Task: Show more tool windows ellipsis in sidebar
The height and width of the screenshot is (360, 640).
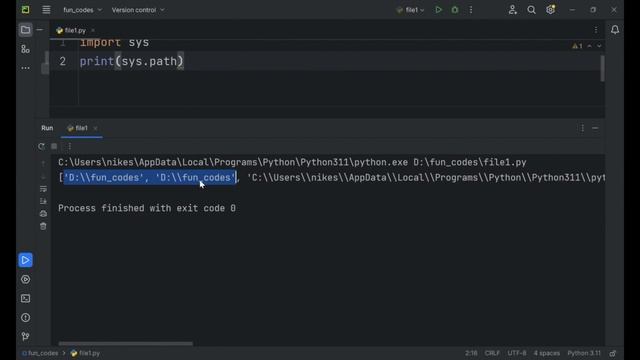Action: (25, 68)
